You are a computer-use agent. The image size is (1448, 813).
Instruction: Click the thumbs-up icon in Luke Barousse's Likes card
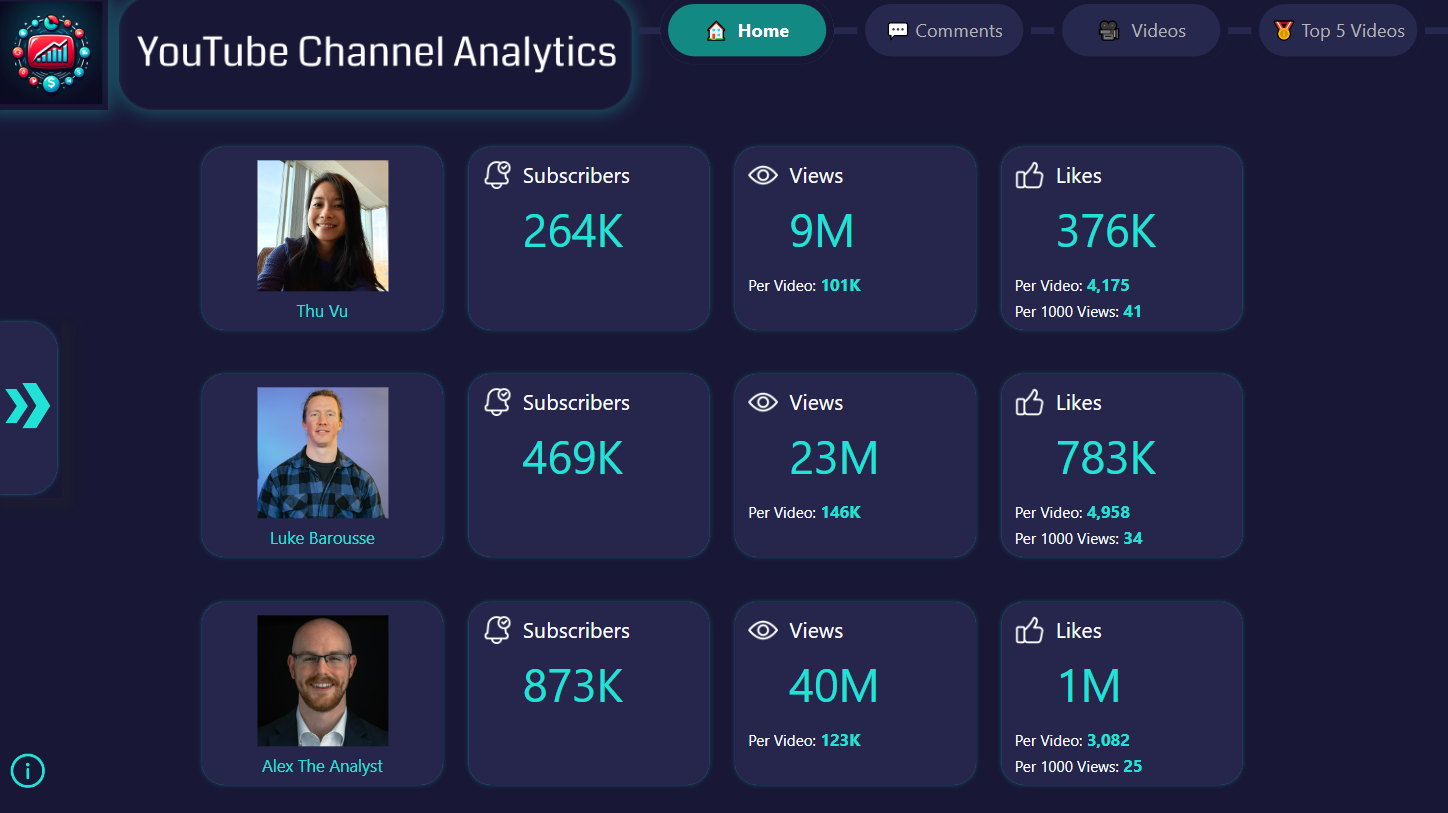[x=1029, y=402]
